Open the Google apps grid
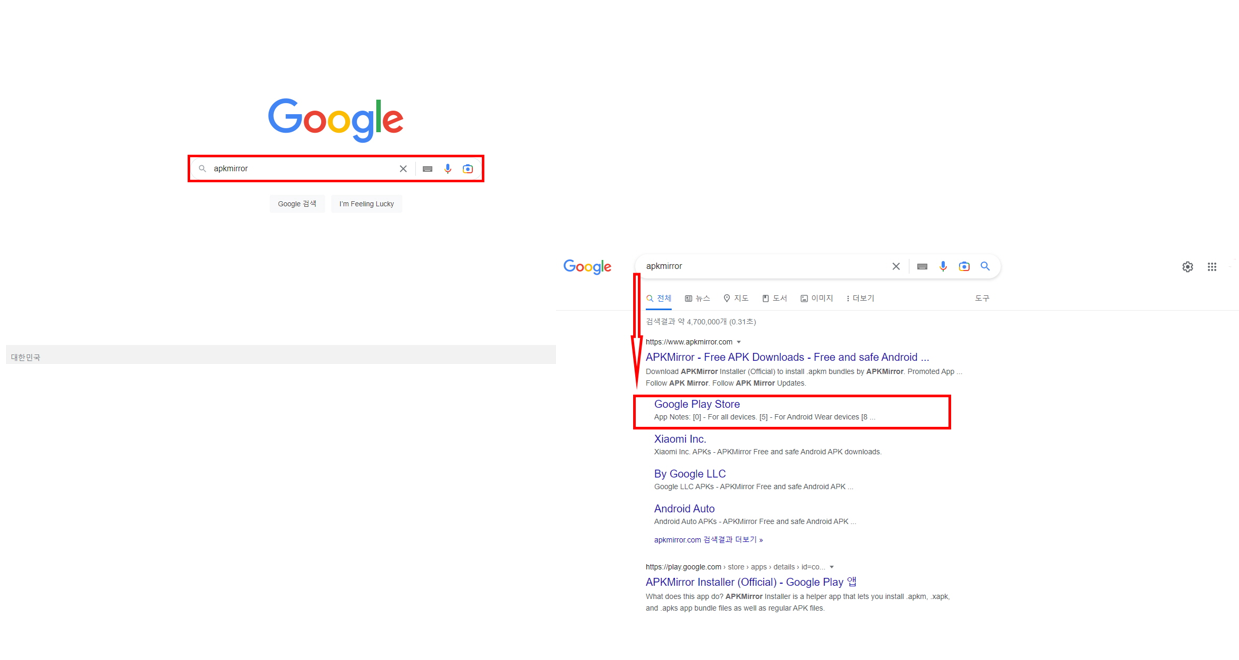This screenshot has width=1239, height=660. (x=1212, y=267)
